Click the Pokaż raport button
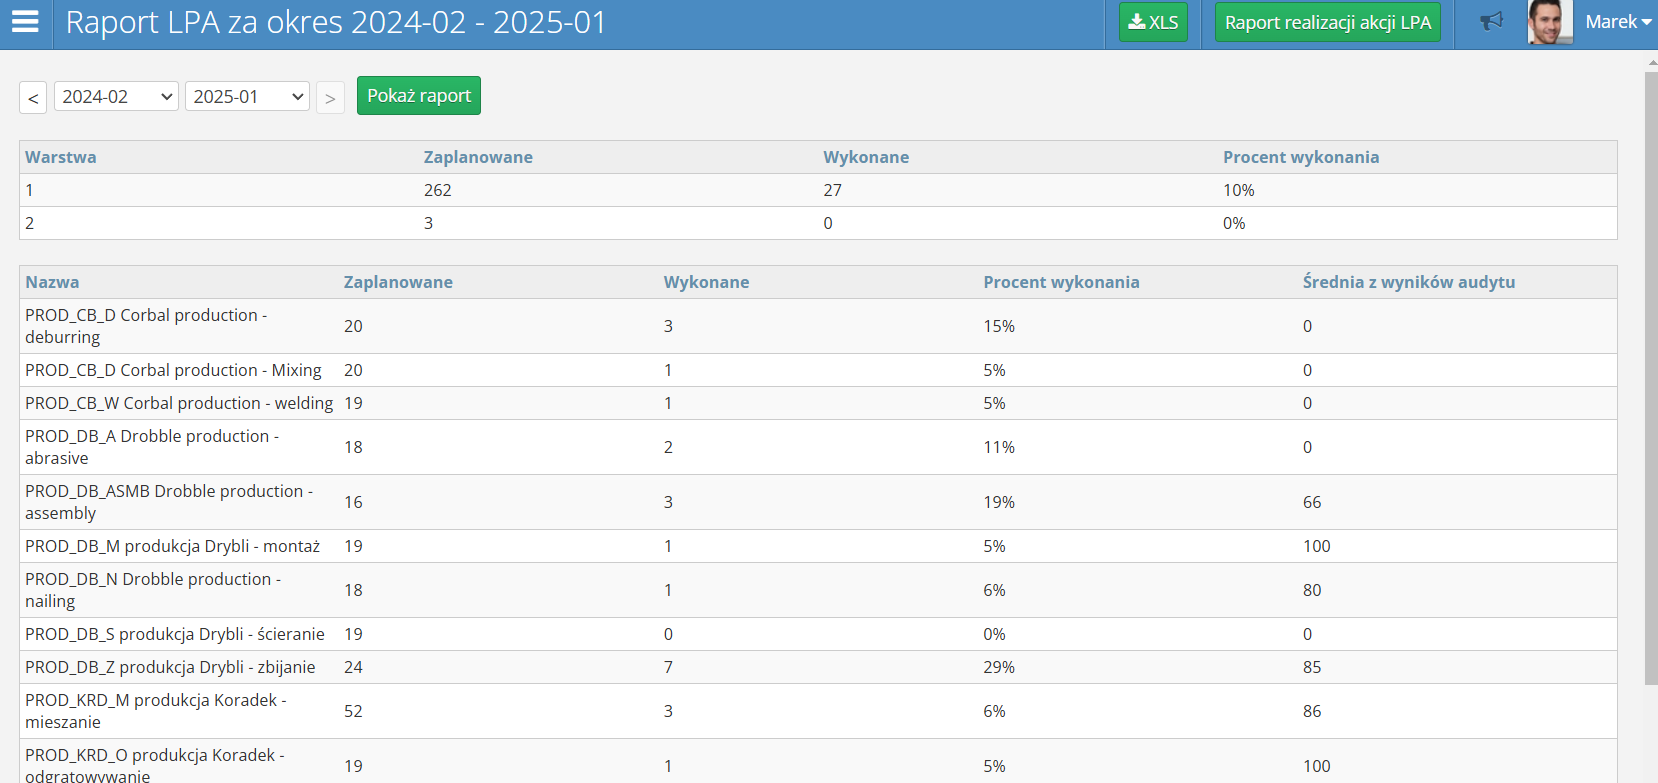The height and width of the screenshot is (783, 1658). (x=418, y=96)
